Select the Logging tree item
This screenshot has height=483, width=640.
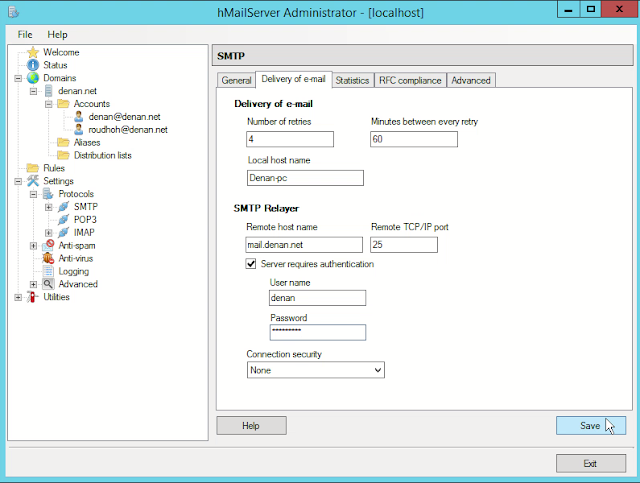[73, 271]
